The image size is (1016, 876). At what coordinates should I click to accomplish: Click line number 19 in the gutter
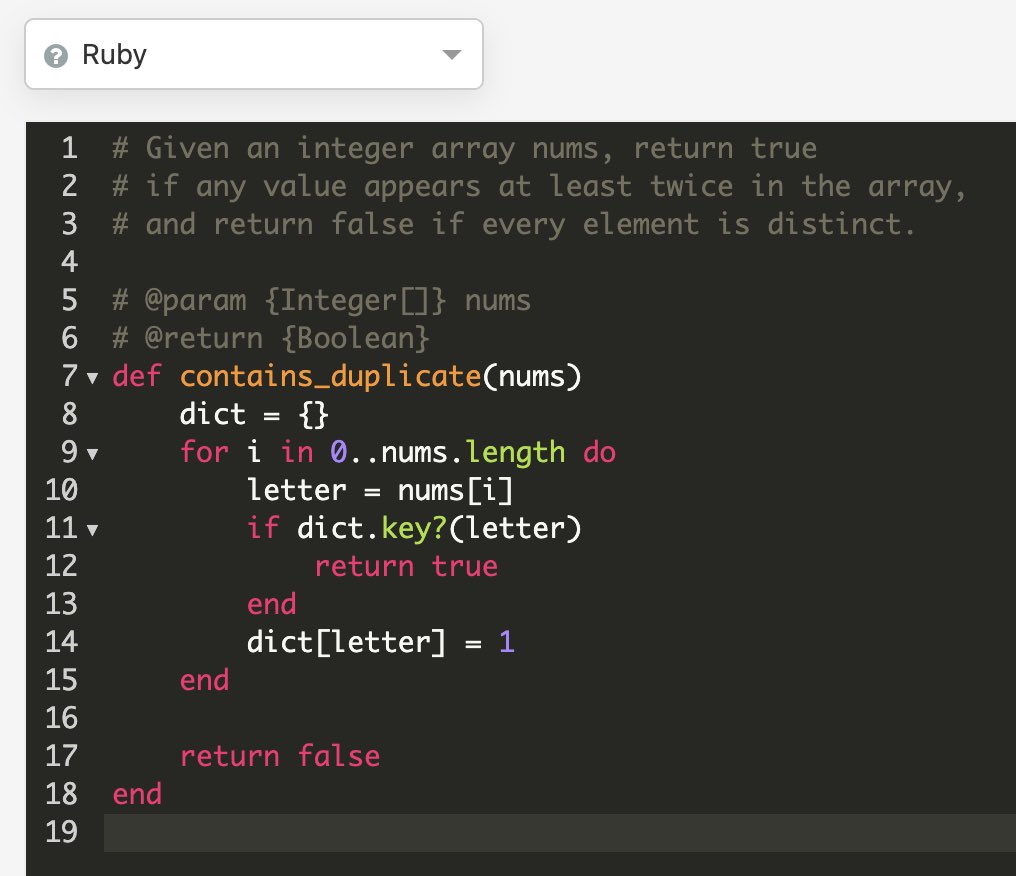[62, 832]
